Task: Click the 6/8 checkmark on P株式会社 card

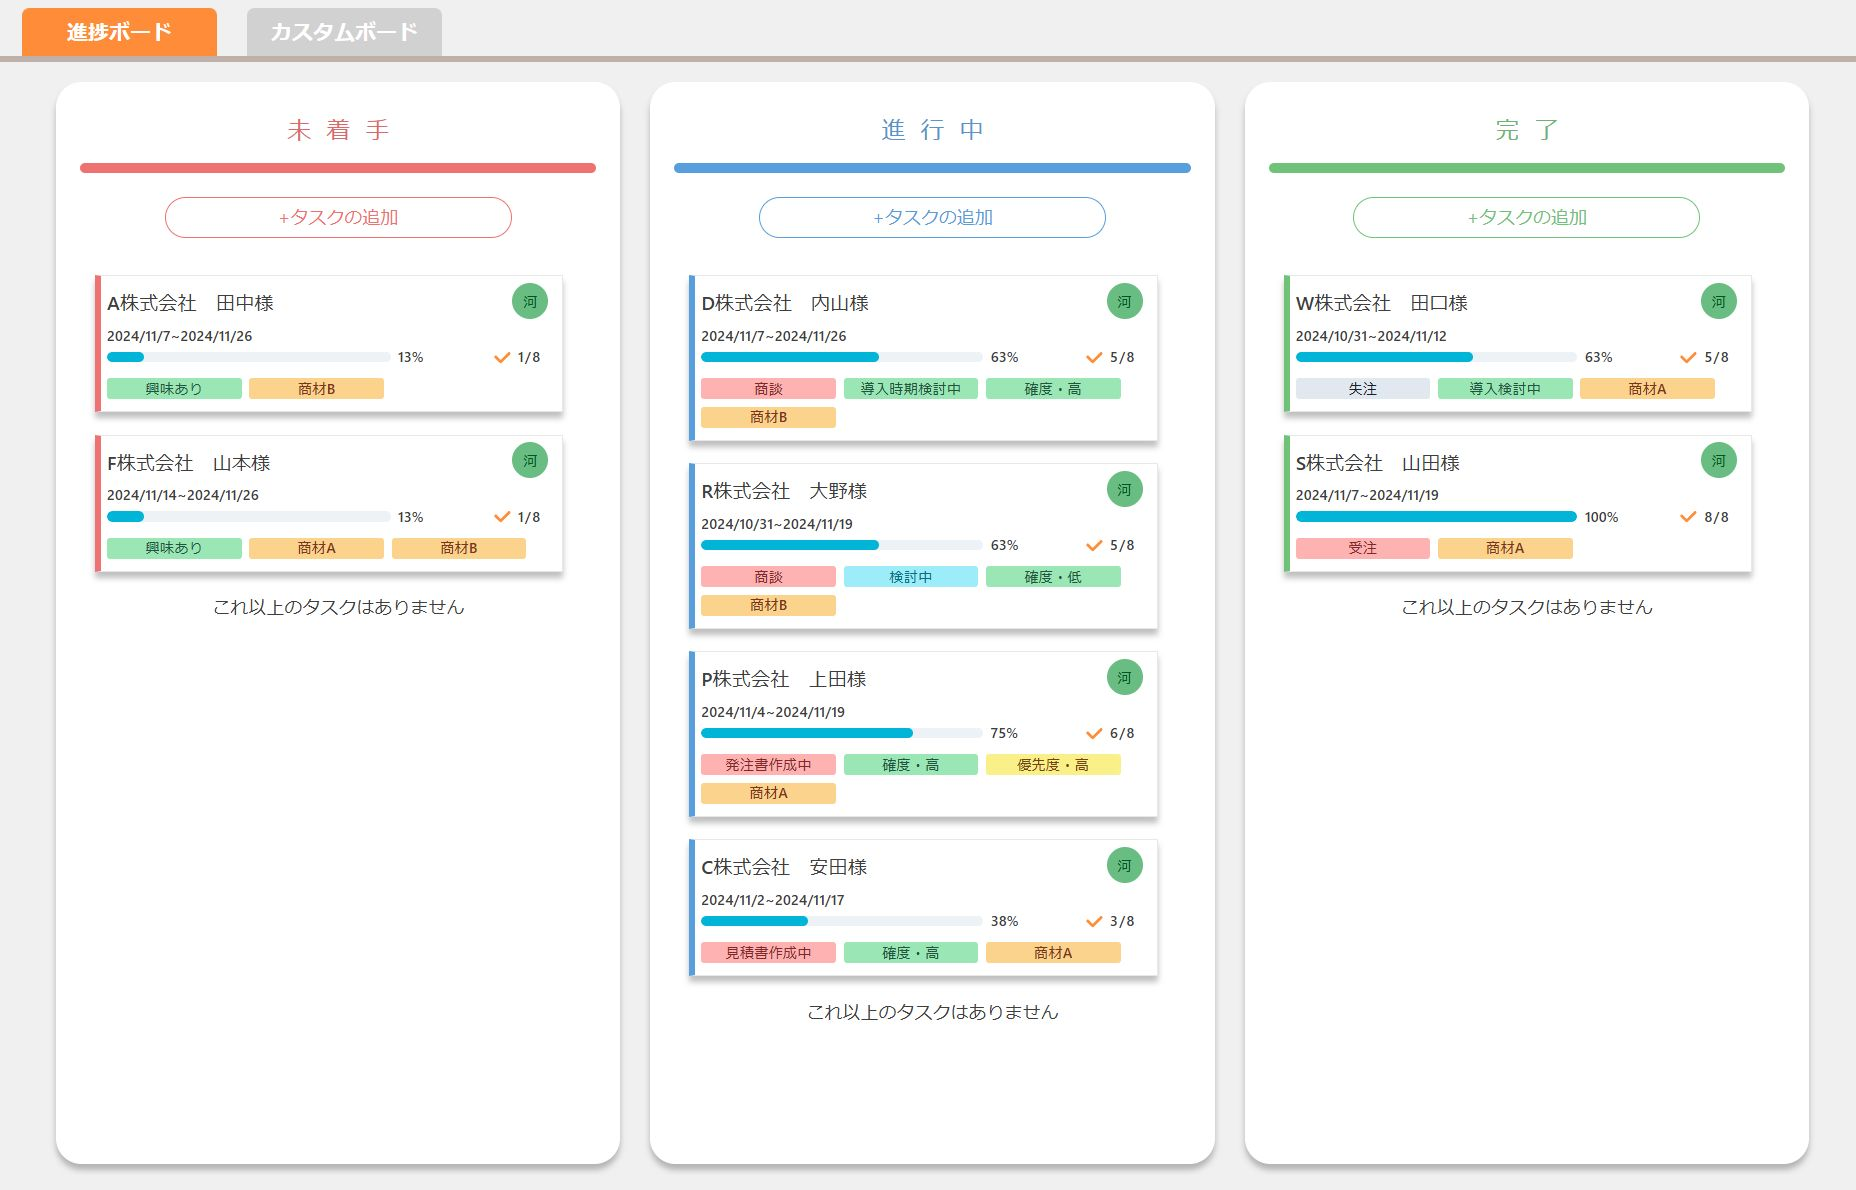Action: [x=1094, y=733]
